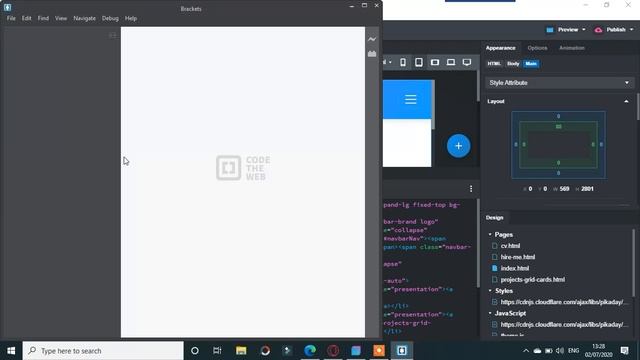The width and height of the screenshot is (640, 360).
Task: Select the pikaday stylesheet link under Styles
Action: pyautogui.click(x=563, y=302)
